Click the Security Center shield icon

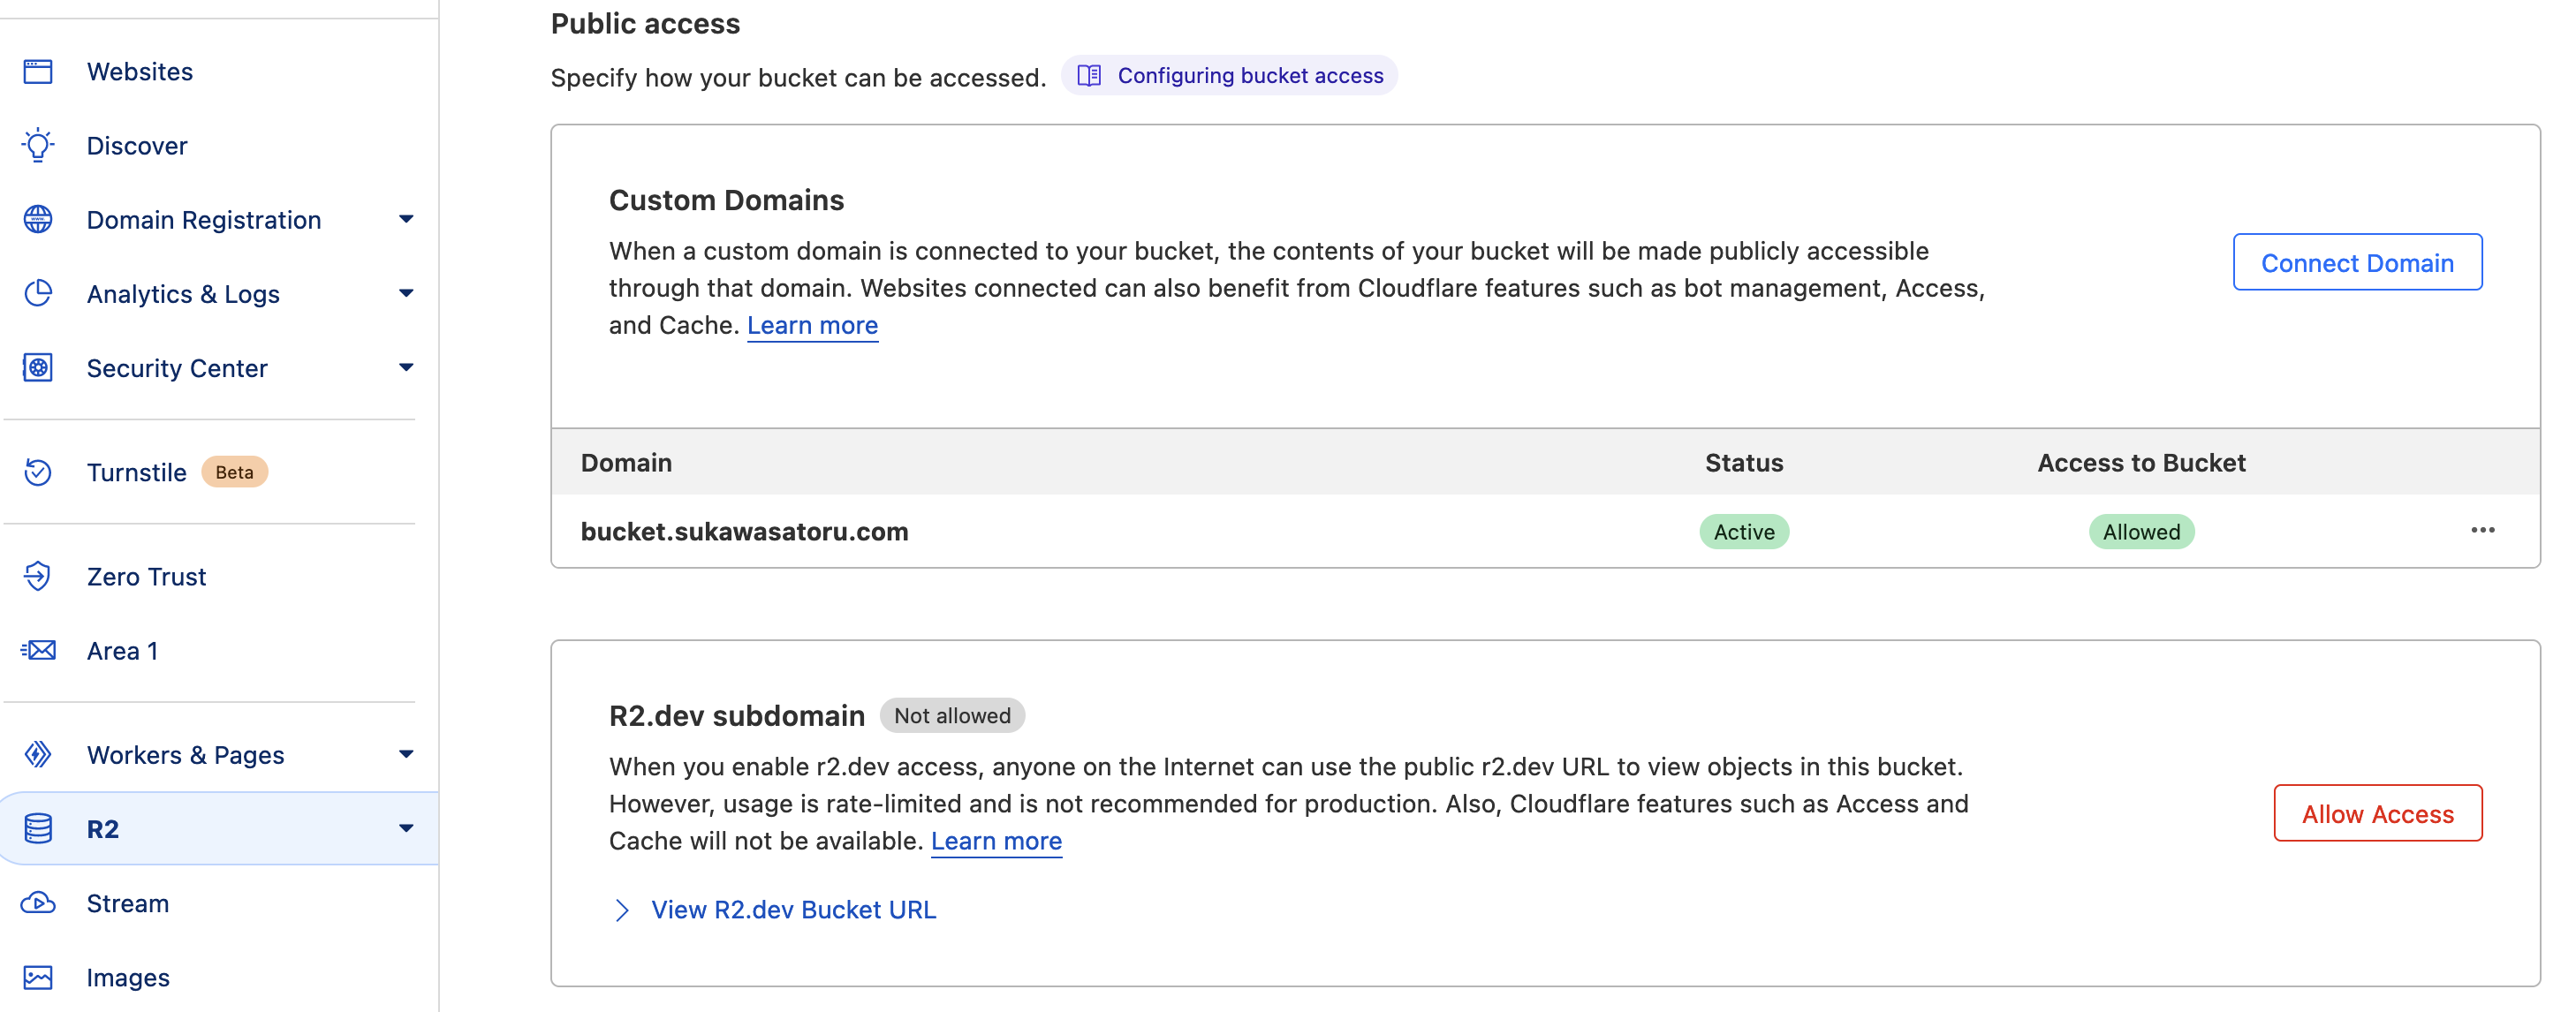click(38, 367)
